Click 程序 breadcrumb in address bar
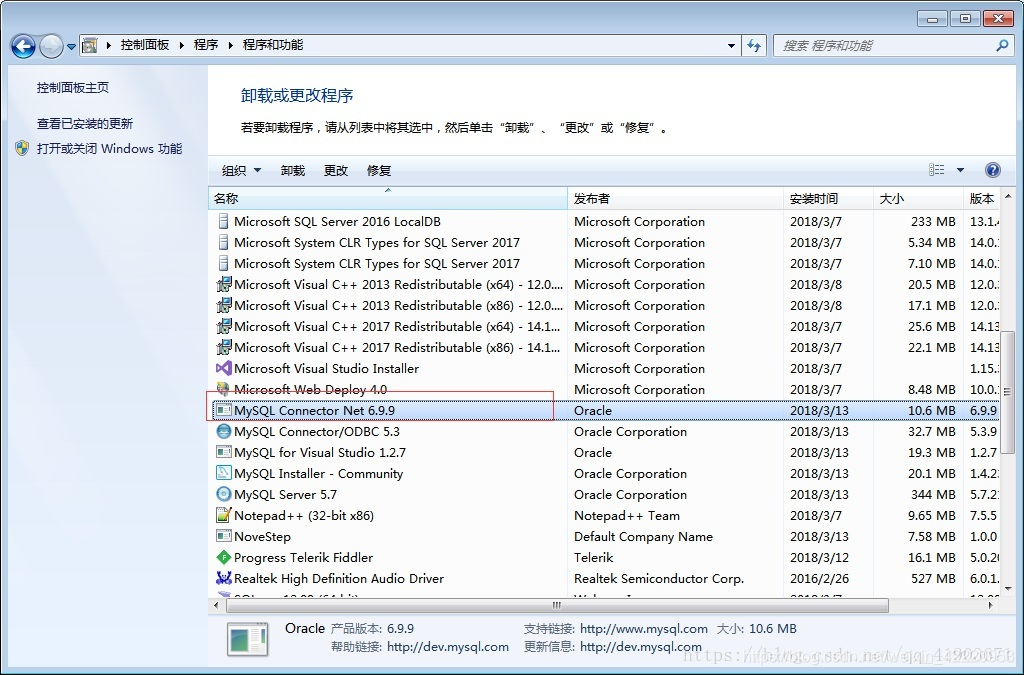Screen dimensions: 1024x675 click(206, 45)
